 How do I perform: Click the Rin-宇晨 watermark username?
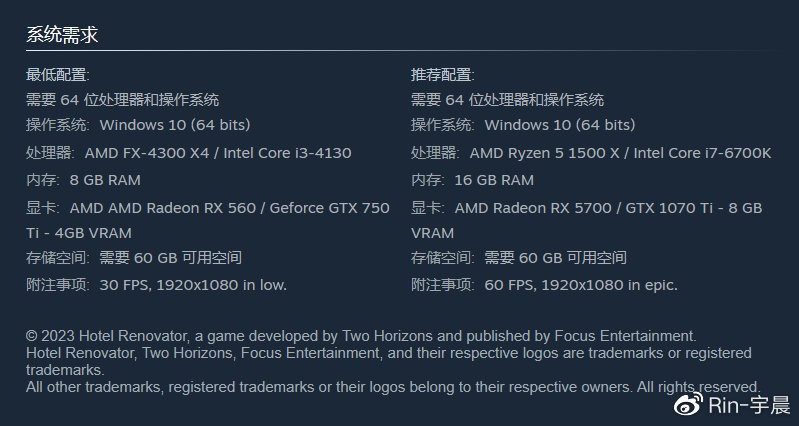pos(749,406)
